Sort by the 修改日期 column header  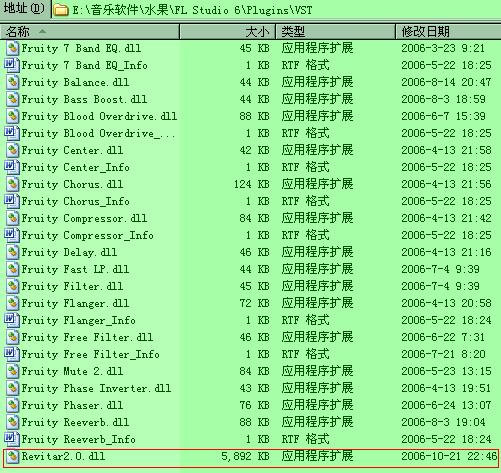click(448, 32)
